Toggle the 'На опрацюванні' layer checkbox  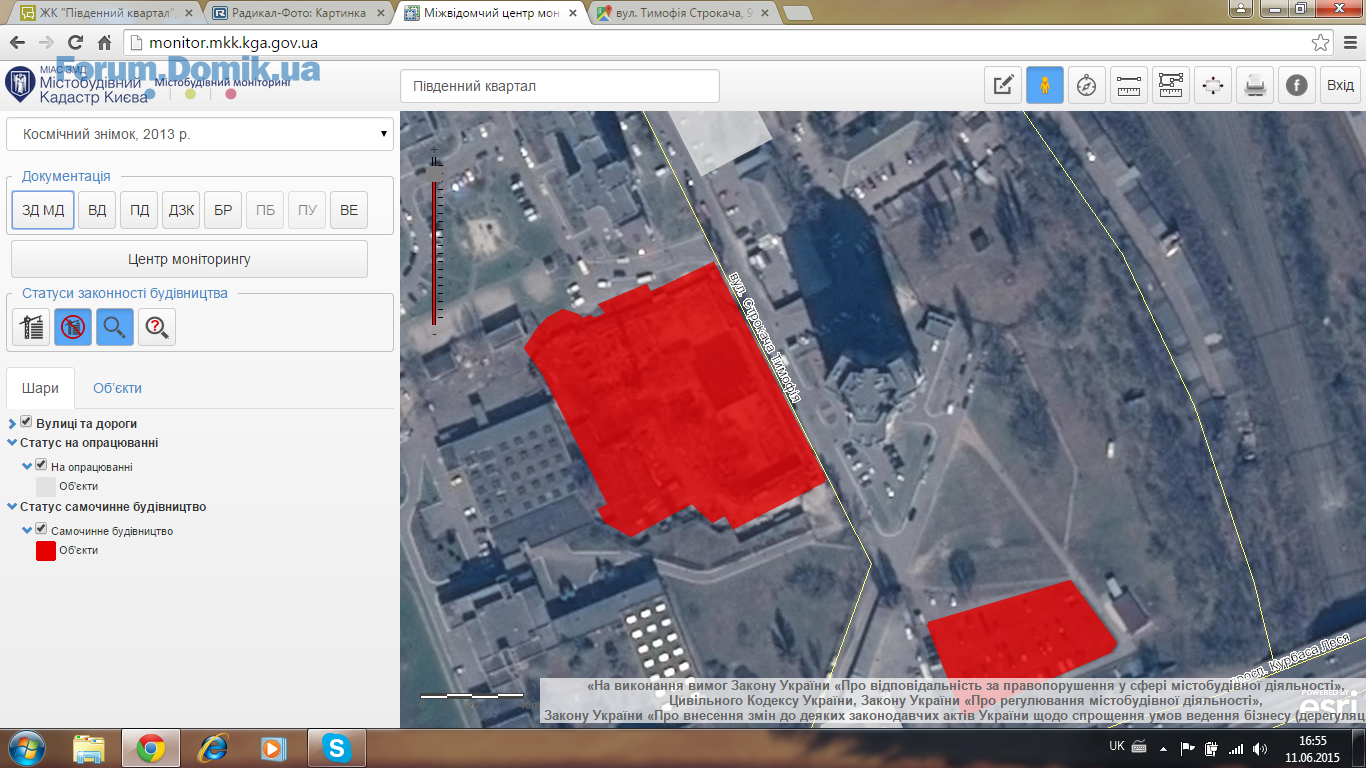coord(41,465)
